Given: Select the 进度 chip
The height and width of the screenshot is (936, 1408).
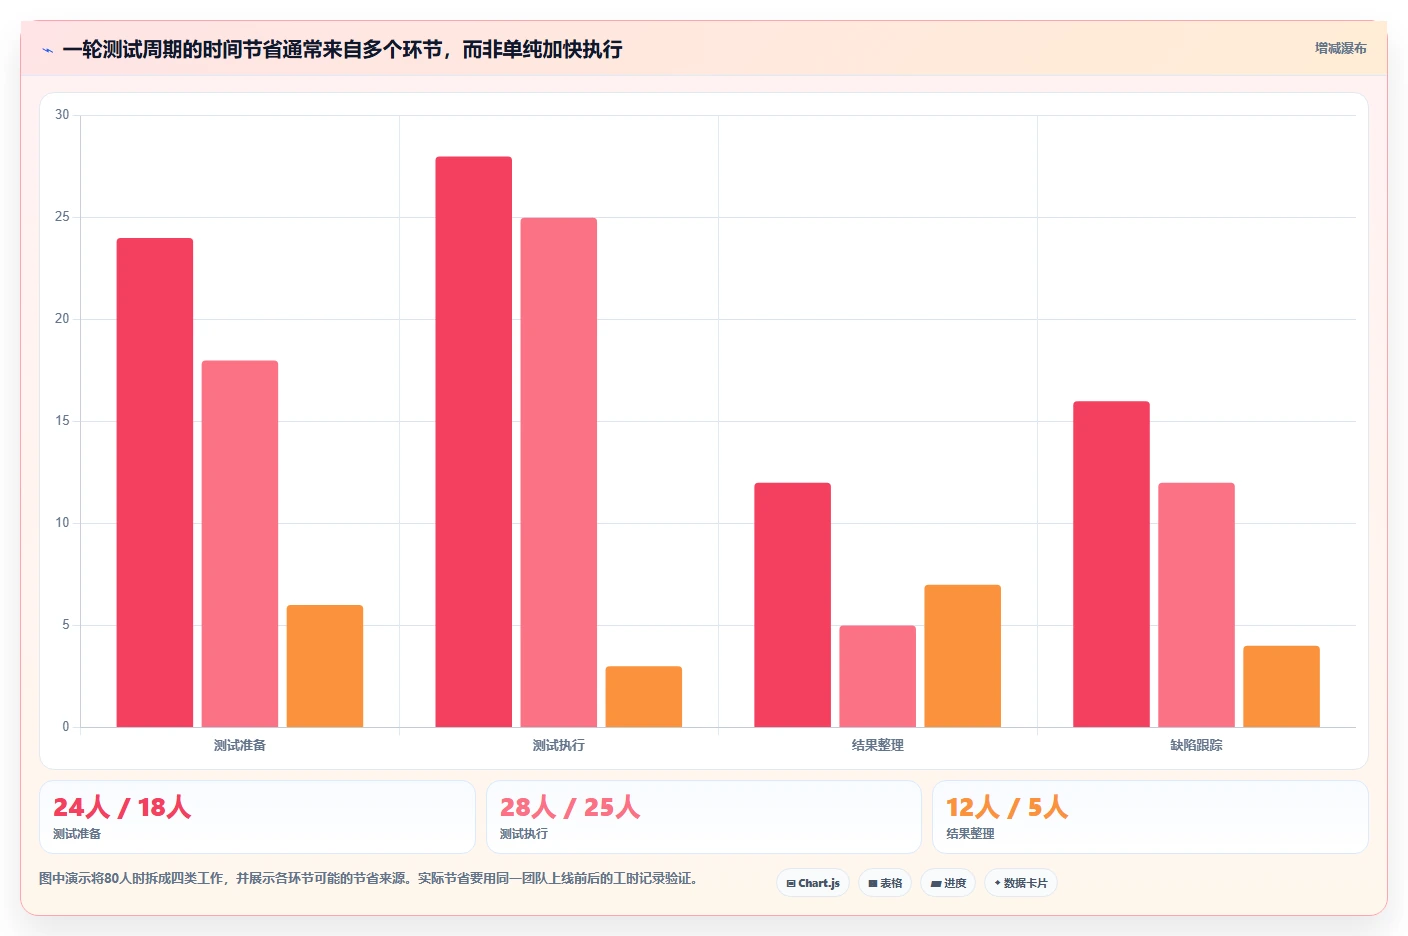Looking at the screenshot, I should 948,883.
